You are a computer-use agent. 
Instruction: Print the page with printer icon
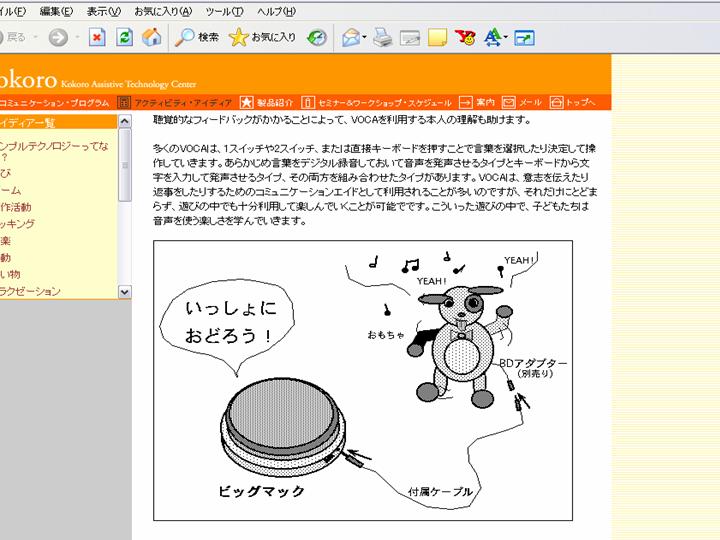[x=382, y=38]
